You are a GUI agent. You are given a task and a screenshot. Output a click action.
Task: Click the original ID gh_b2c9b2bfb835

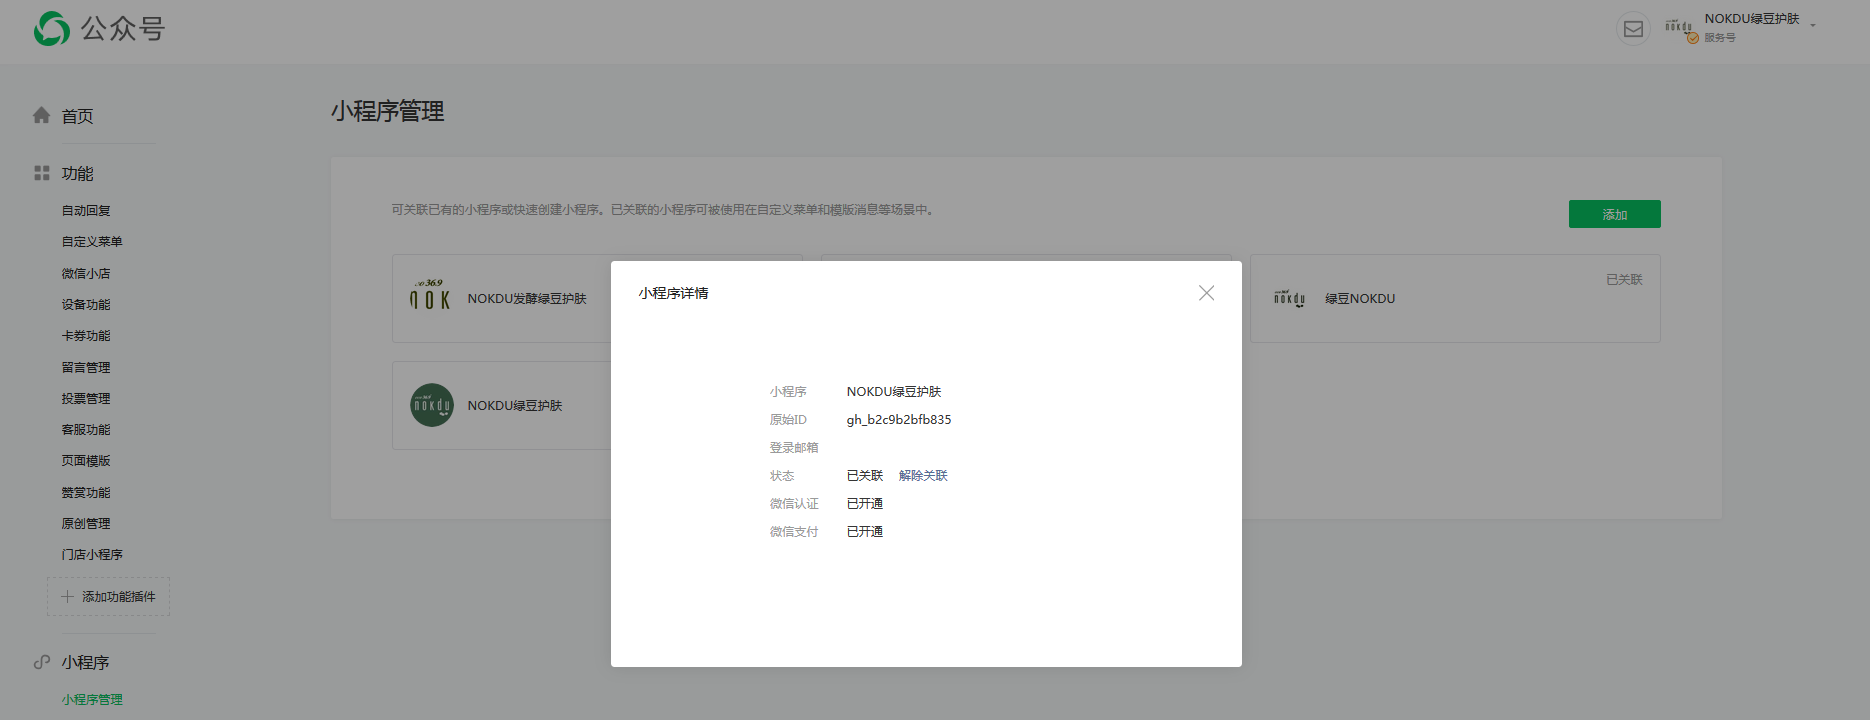[x=899, y=419]
